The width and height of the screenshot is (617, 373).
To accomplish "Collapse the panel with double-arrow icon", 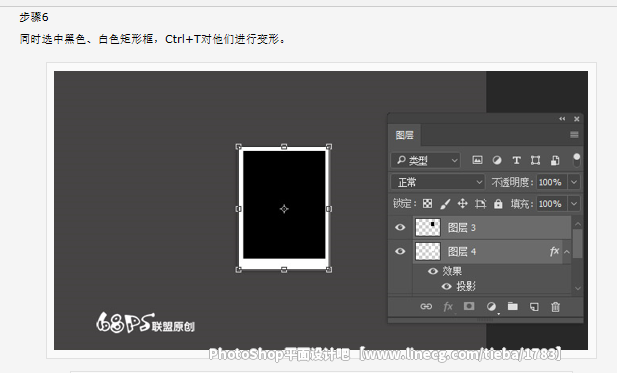I will click(562, 119).
